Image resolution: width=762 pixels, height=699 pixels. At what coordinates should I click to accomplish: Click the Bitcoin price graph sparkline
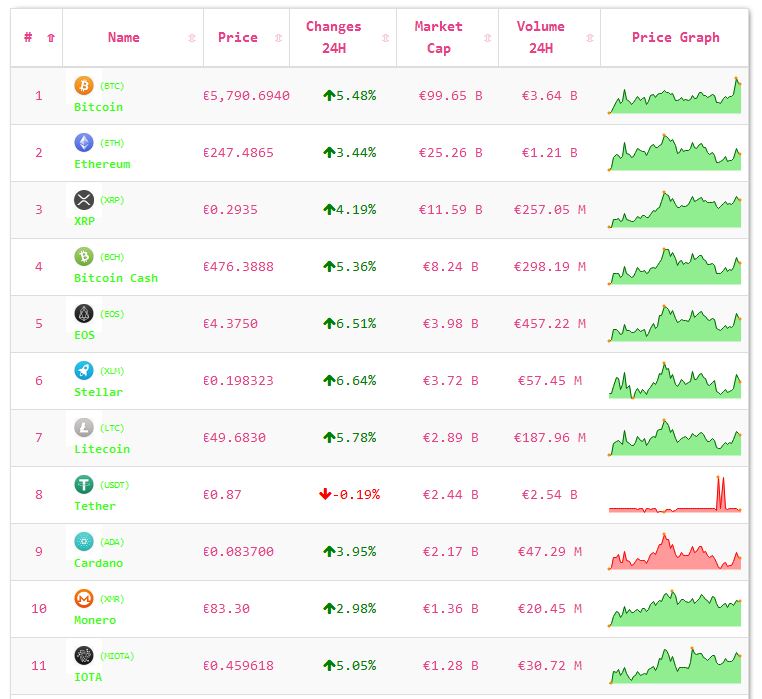675,97
